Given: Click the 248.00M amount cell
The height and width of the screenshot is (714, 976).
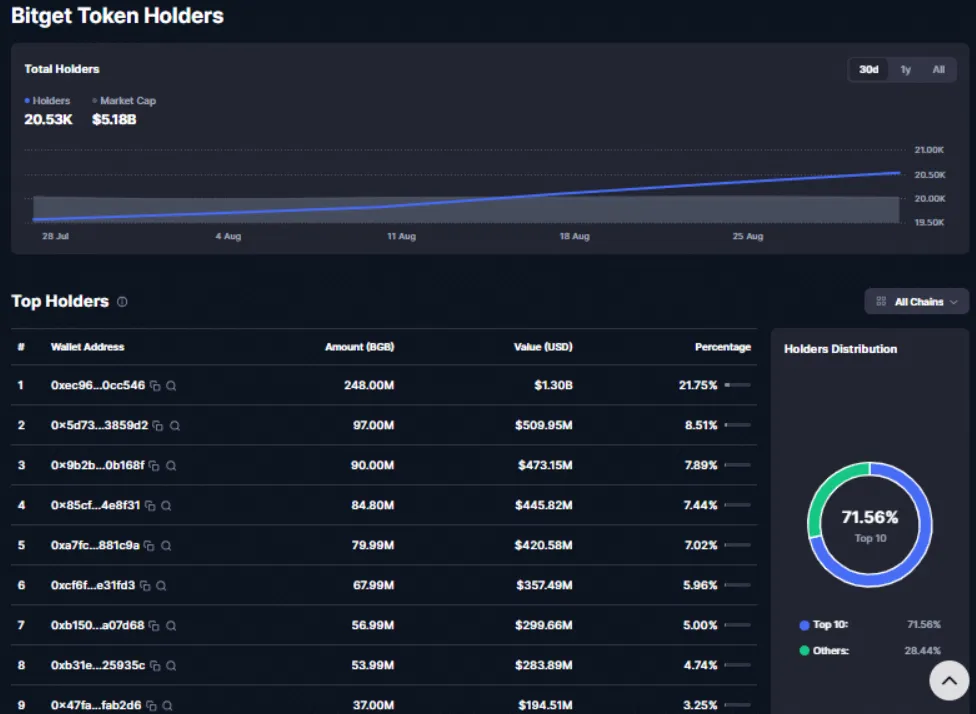Looking at the screenshot, I should (369, 385).
